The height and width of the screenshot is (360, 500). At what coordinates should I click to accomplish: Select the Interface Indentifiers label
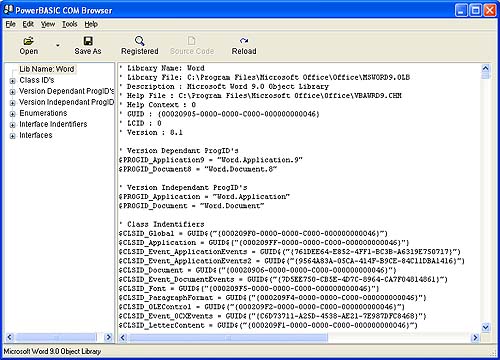coord(53,124)
